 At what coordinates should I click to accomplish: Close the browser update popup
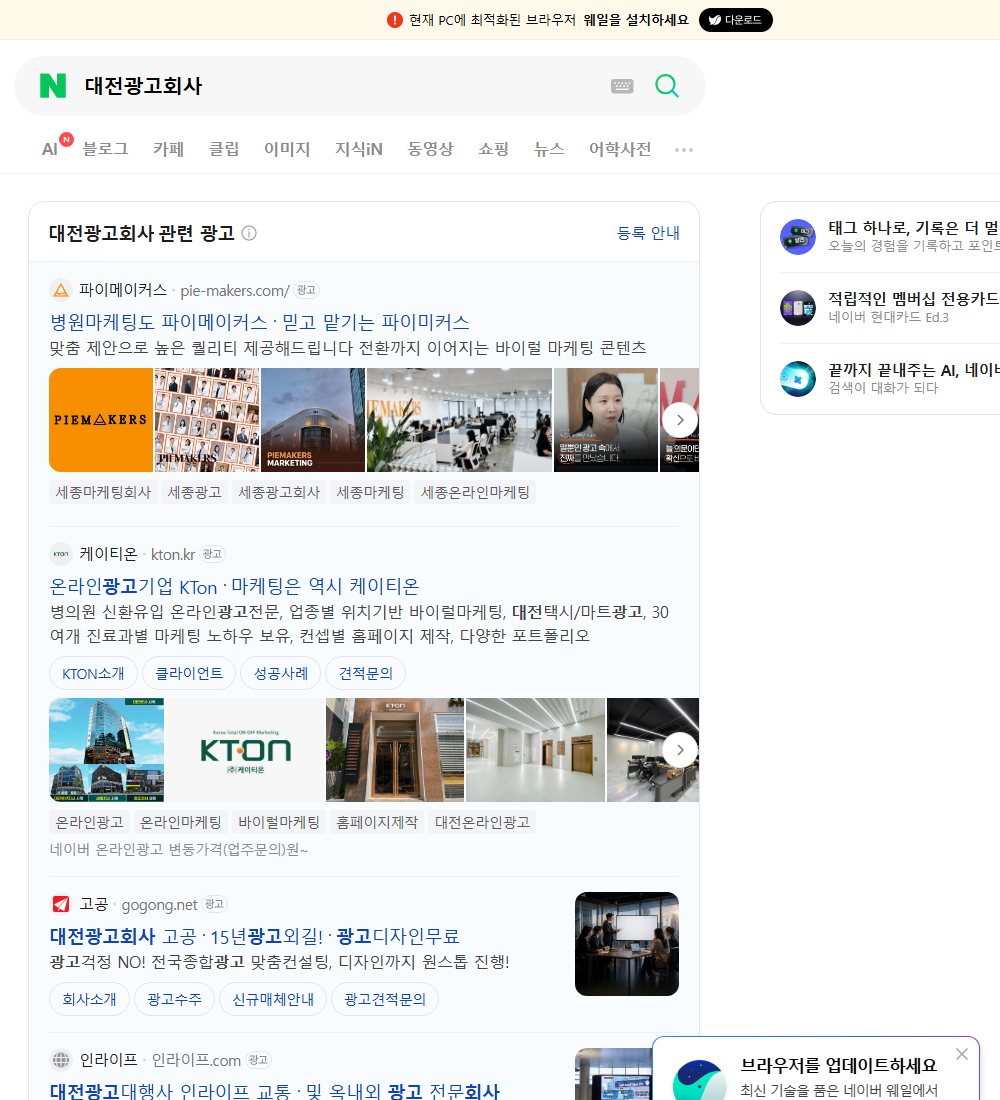[x=961, y=1054]
